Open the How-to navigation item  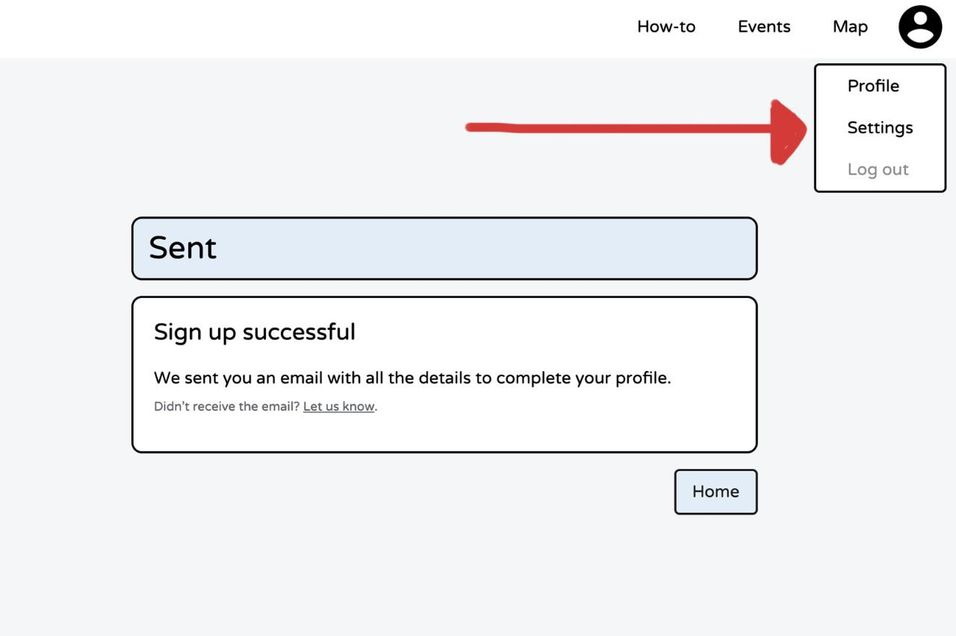666,27
